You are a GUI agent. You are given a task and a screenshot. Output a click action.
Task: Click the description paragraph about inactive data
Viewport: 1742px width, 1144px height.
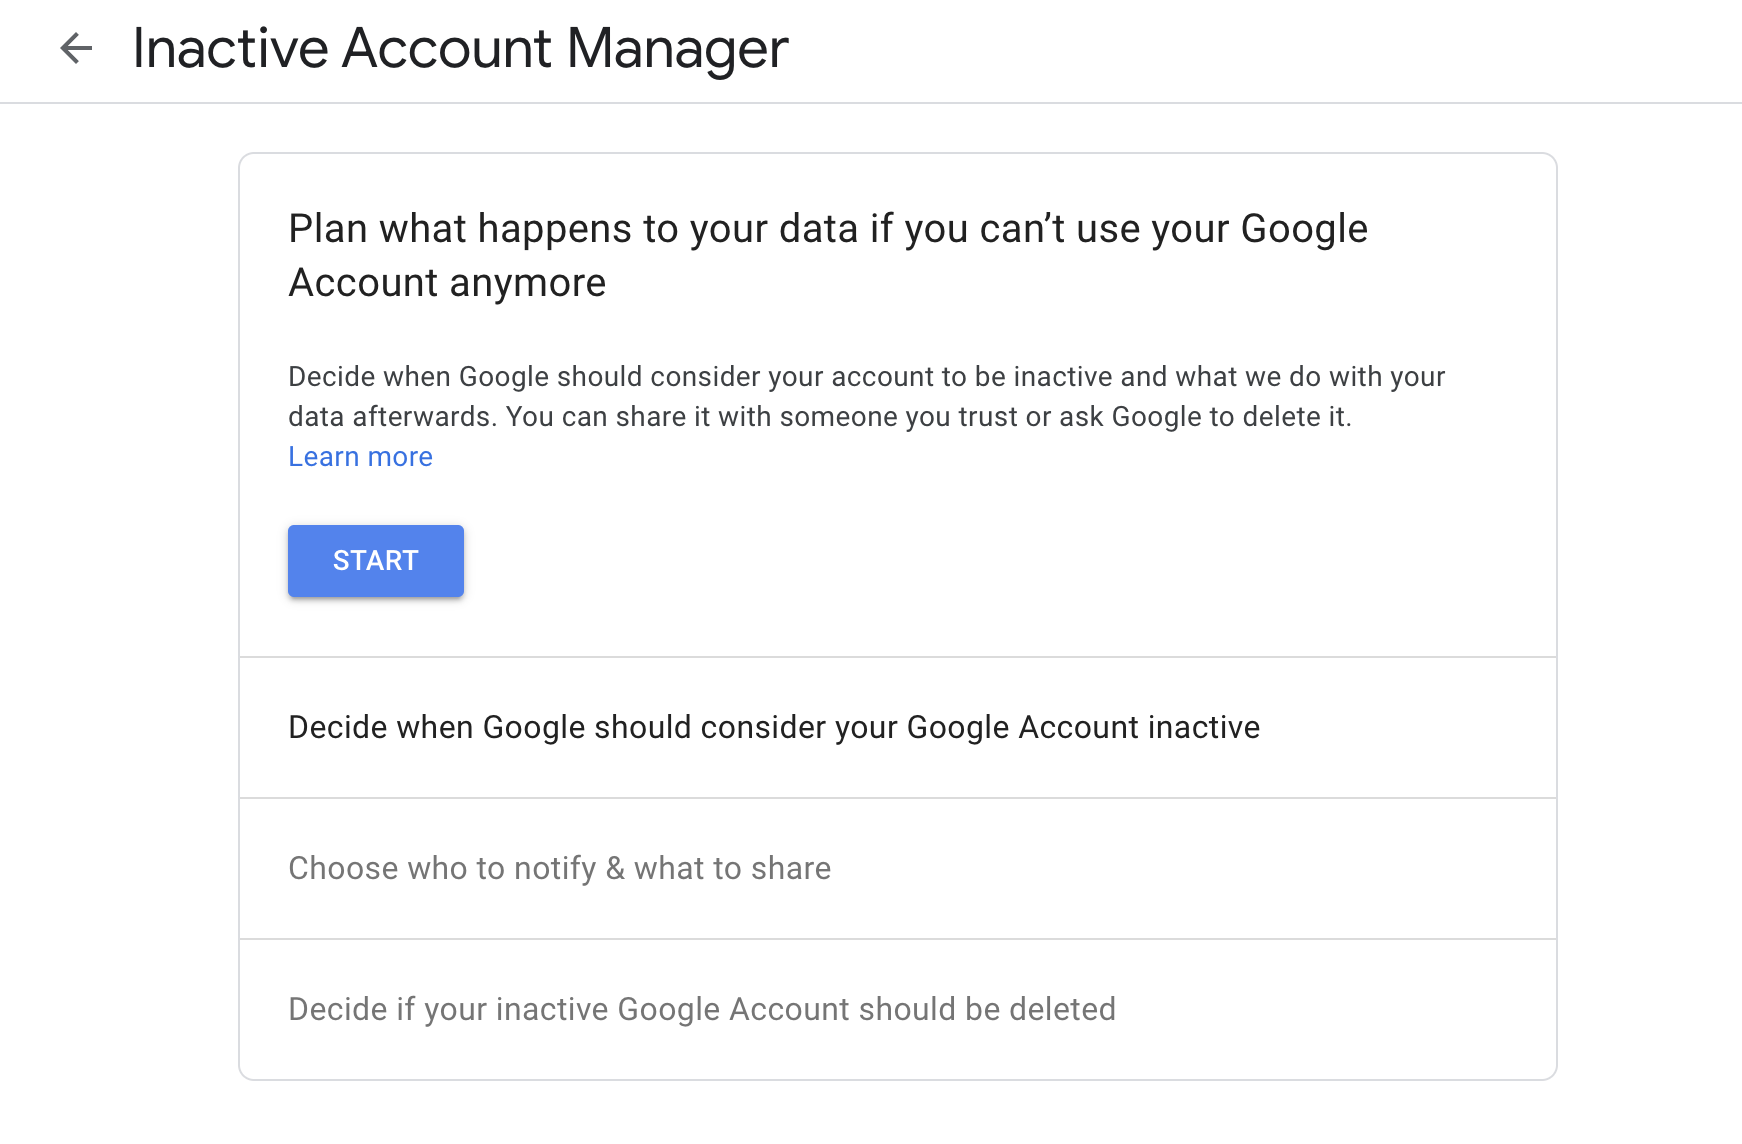pos(866,397)
